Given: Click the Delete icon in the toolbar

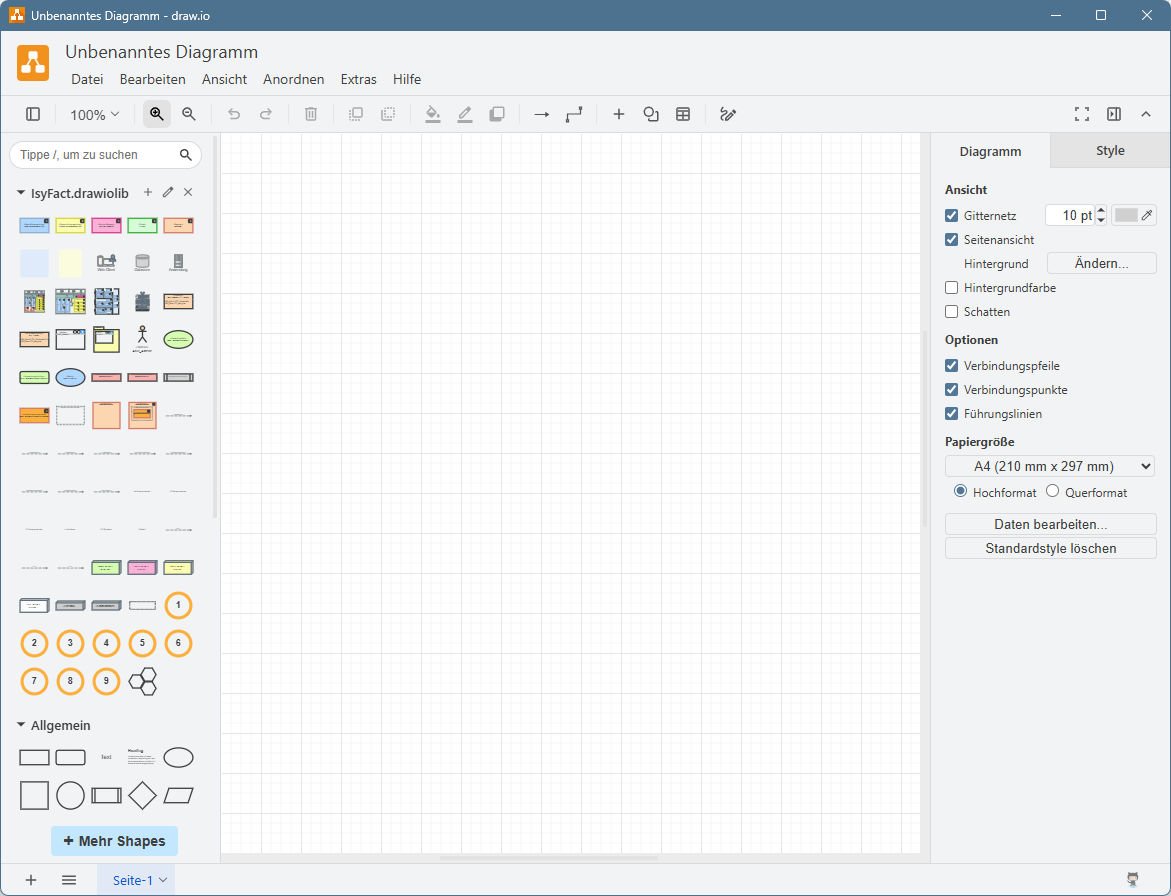Looking at the screenshot, I should pyautogui.click(x=310, y=114).
